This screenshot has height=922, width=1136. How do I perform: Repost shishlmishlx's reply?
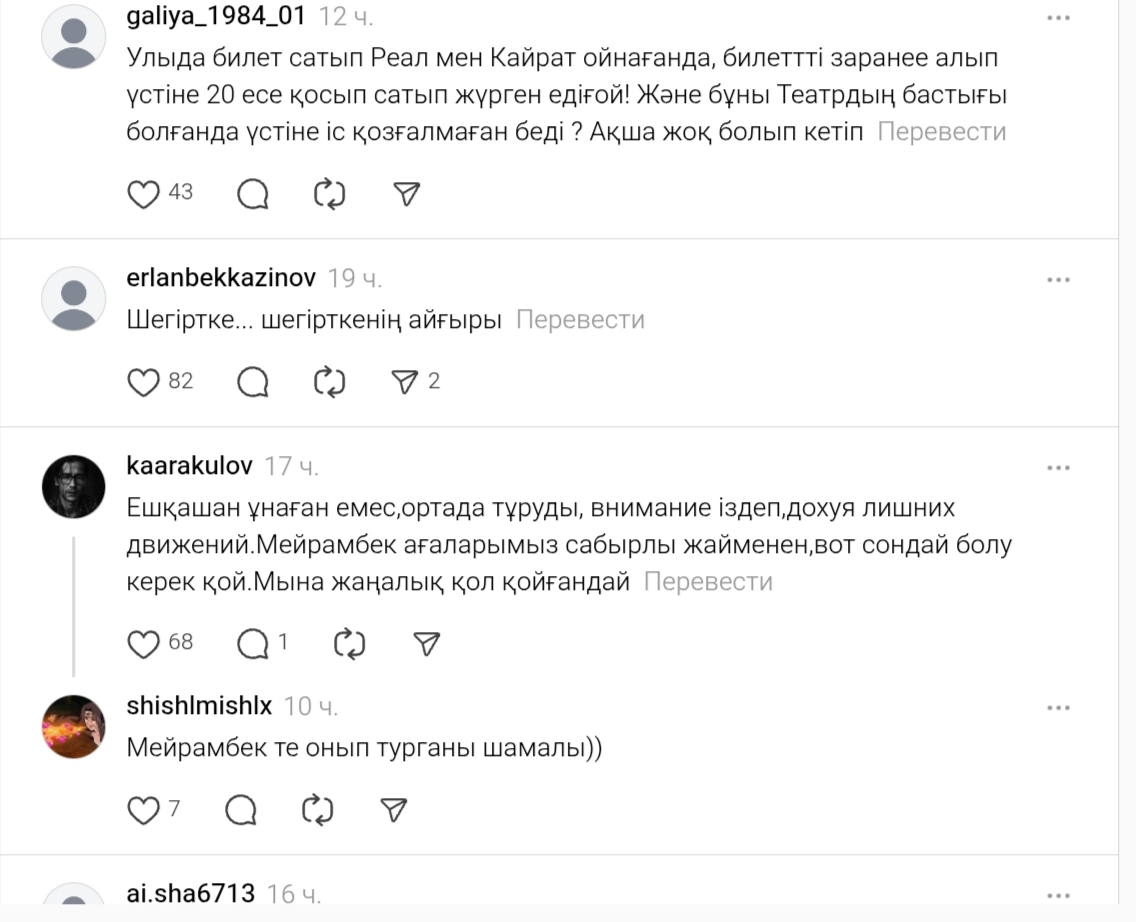point(317,809)
